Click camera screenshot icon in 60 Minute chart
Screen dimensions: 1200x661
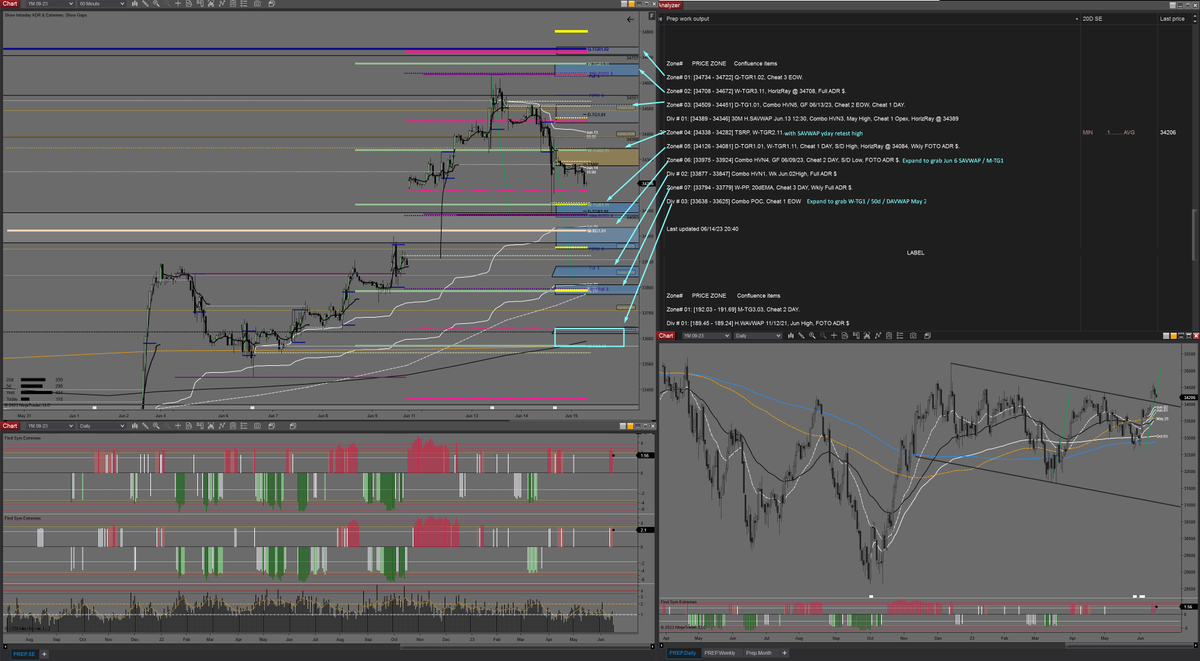pyautogui.click(x=257, y=5)
